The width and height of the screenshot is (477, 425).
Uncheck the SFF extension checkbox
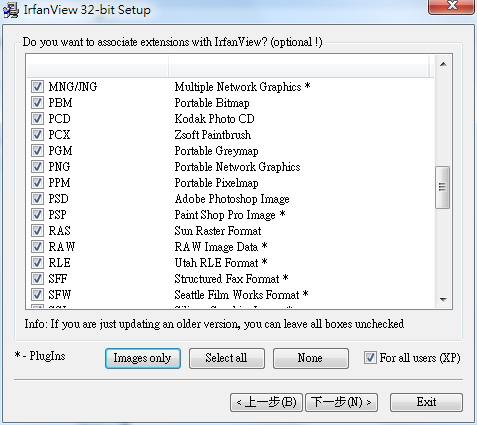pyautogui.click(x=37, y=279)
